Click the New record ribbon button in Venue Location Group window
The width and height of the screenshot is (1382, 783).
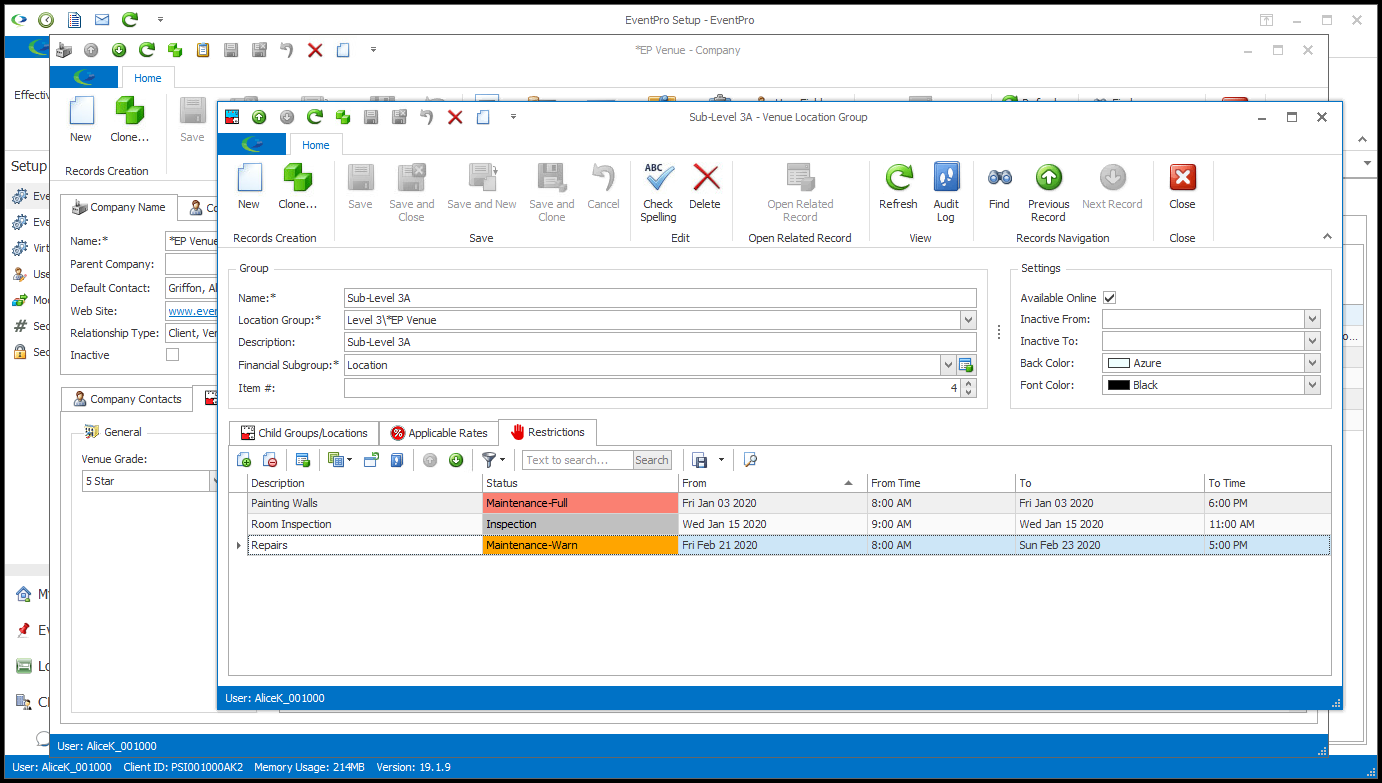pos(249,186)
